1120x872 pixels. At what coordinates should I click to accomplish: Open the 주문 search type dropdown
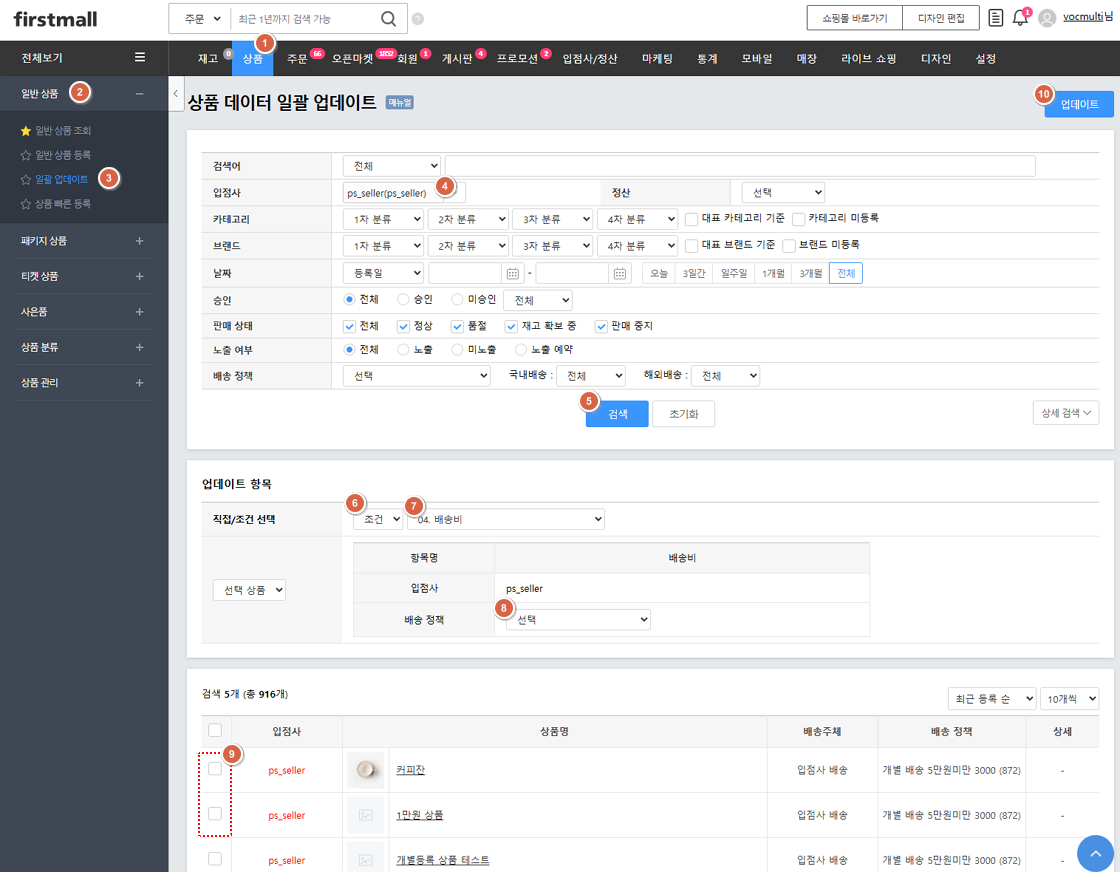tap(201, 19)
